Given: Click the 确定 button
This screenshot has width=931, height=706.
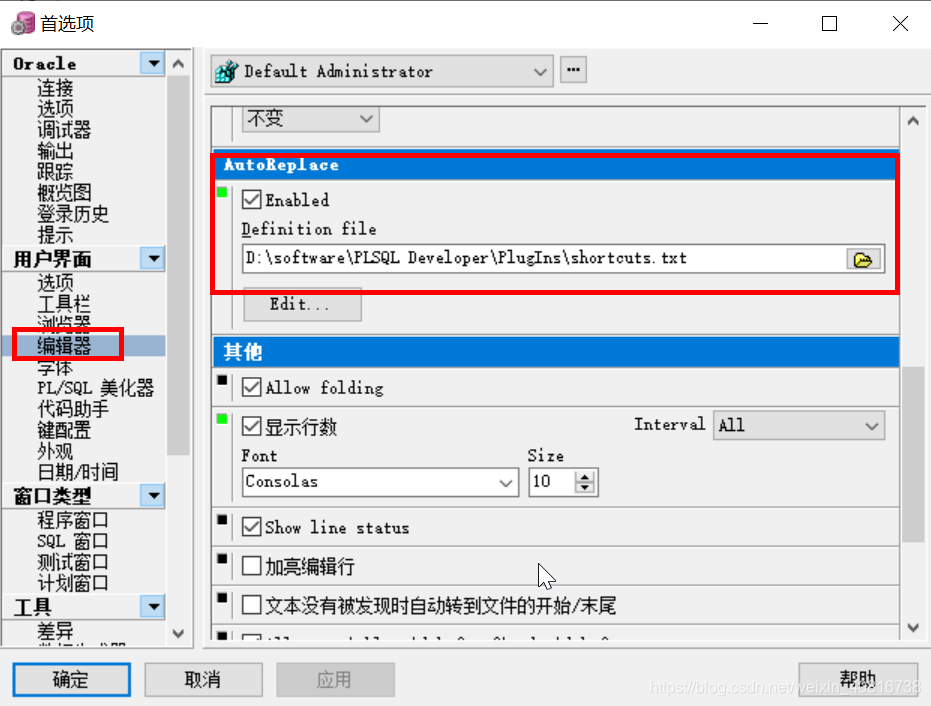Looking at the screenshot, I should click(x=71, y=679).
